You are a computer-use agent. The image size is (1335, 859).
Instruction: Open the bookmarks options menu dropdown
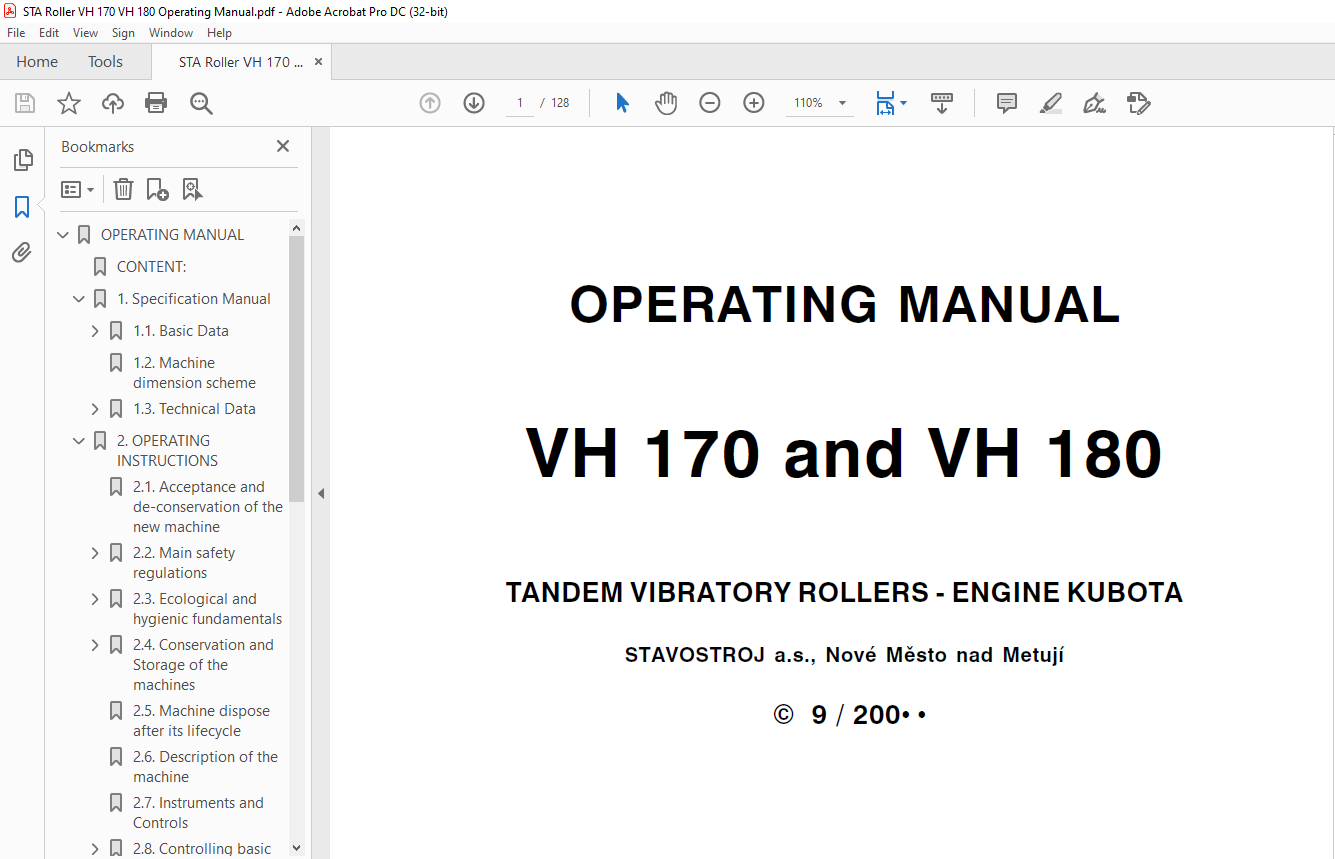click(x=78, y=189)
